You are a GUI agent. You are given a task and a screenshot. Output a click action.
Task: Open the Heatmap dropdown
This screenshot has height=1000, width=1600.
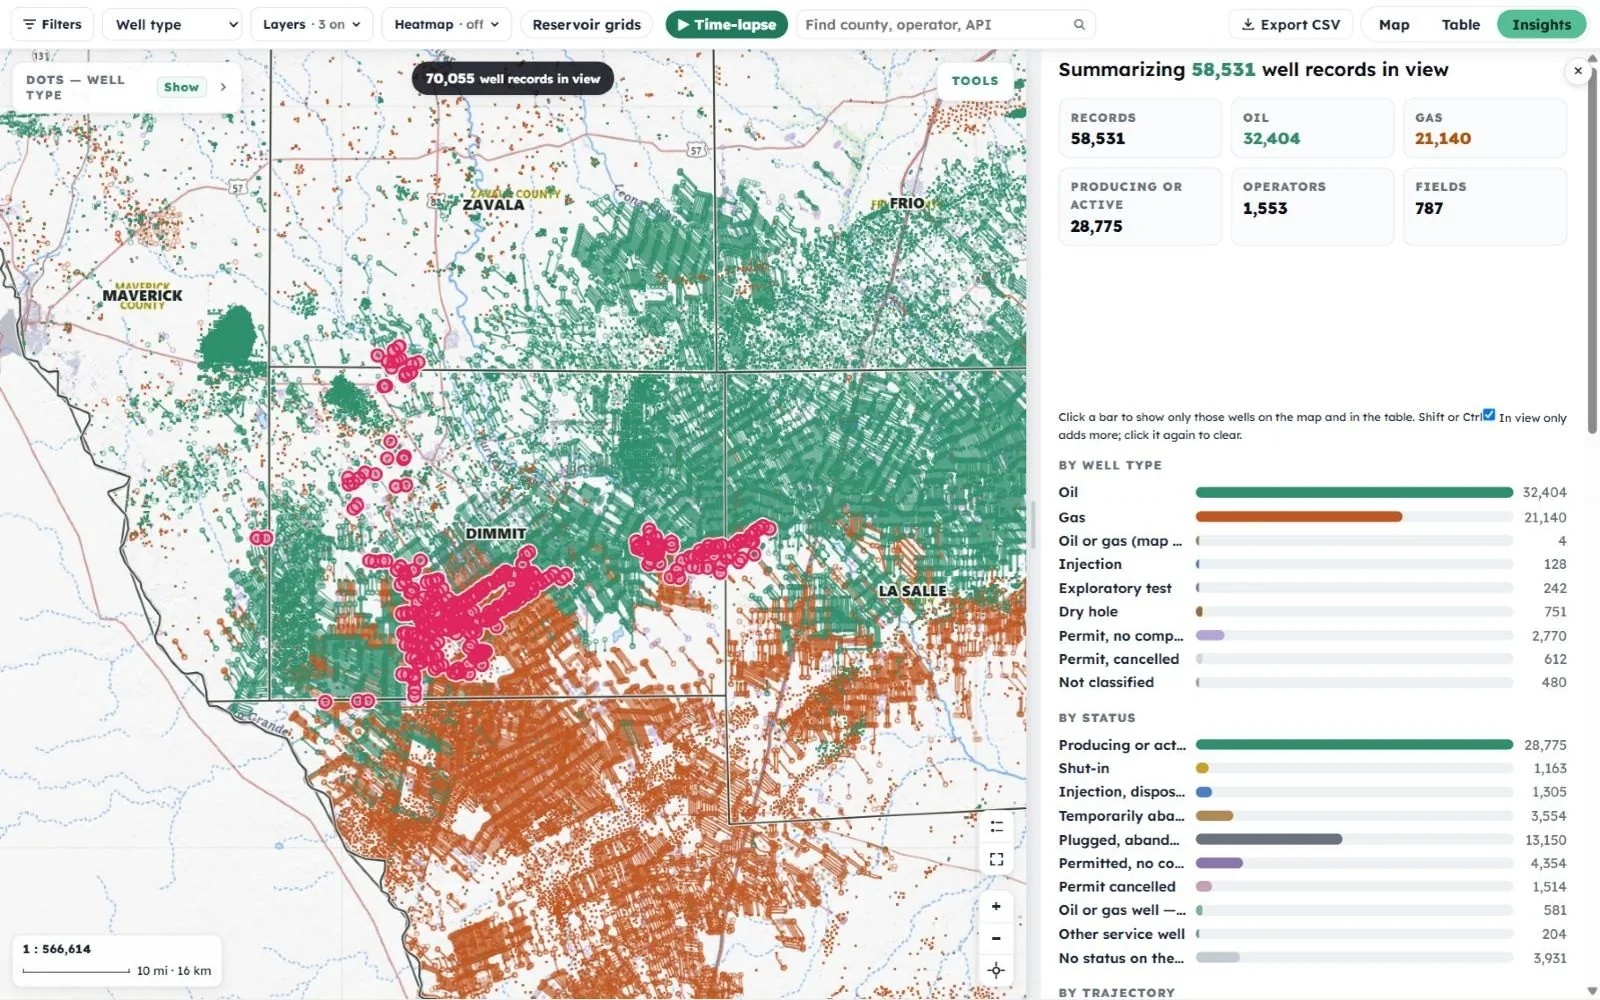446,24
